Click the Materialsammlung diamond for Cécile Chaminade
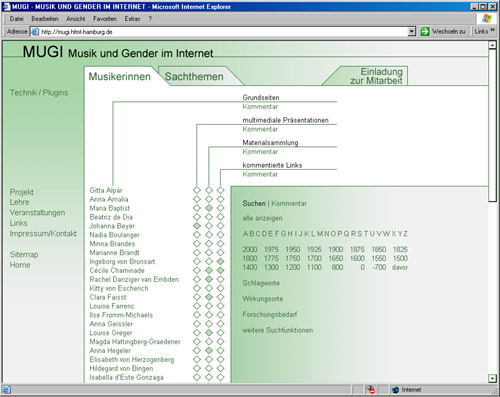This screenshot has width=500, height=397. [209, 270]
